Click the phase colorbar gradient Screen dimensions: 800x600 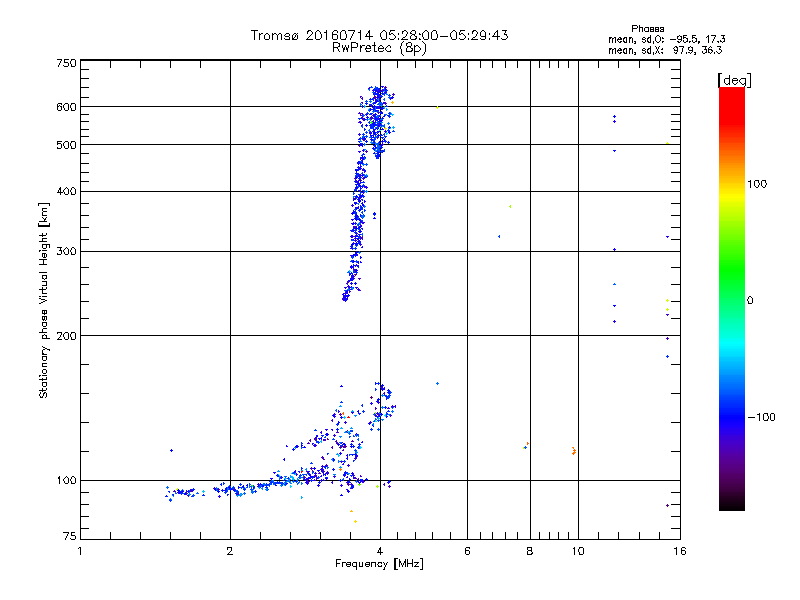tap(732, 298)
